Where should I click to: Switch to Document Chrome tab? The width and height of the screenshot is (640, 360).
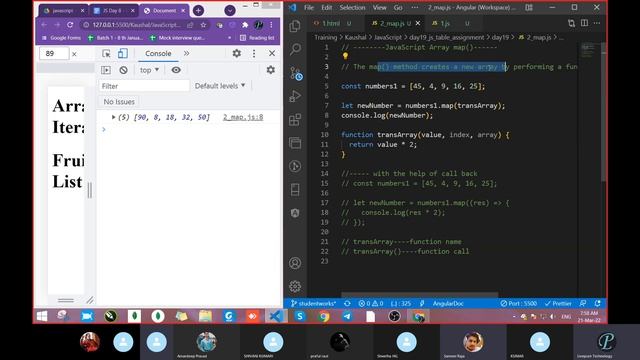164,11
